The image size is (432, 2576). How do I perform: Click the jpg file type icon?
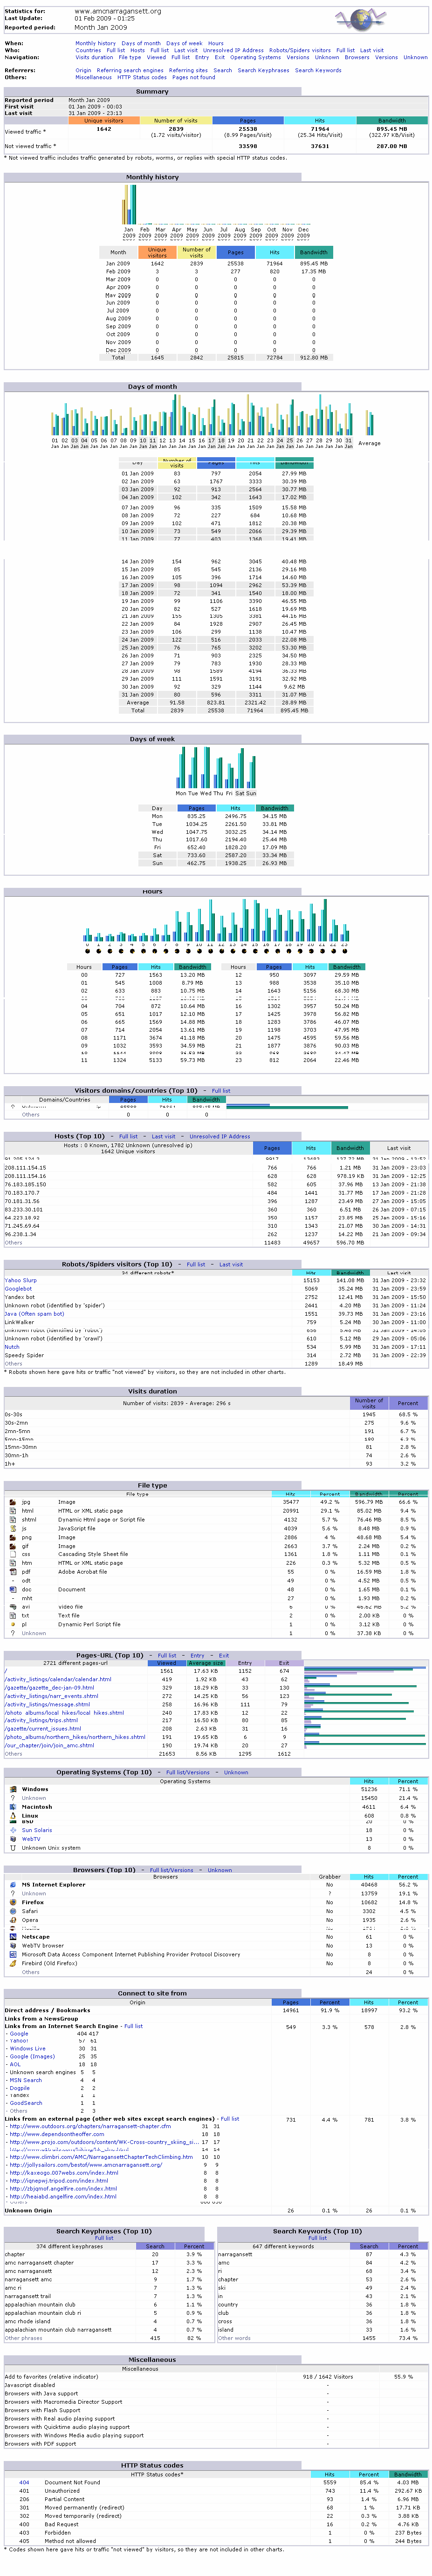tap(11, 1501)
